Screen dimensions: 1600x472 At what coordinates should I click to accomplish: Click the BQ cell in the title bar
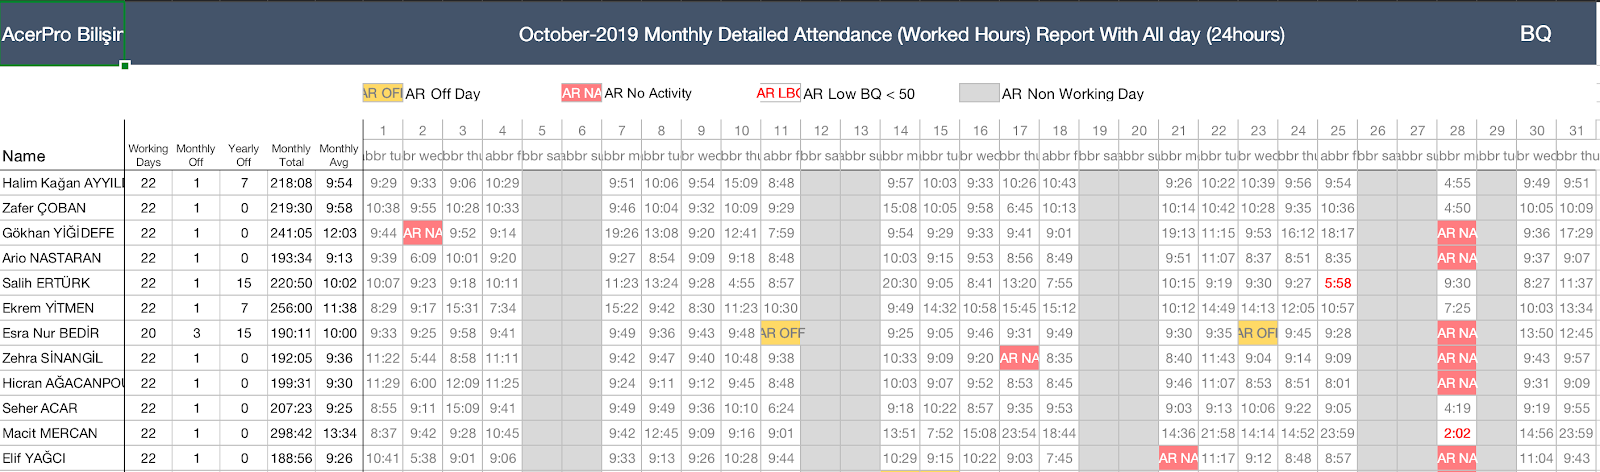1535,34
